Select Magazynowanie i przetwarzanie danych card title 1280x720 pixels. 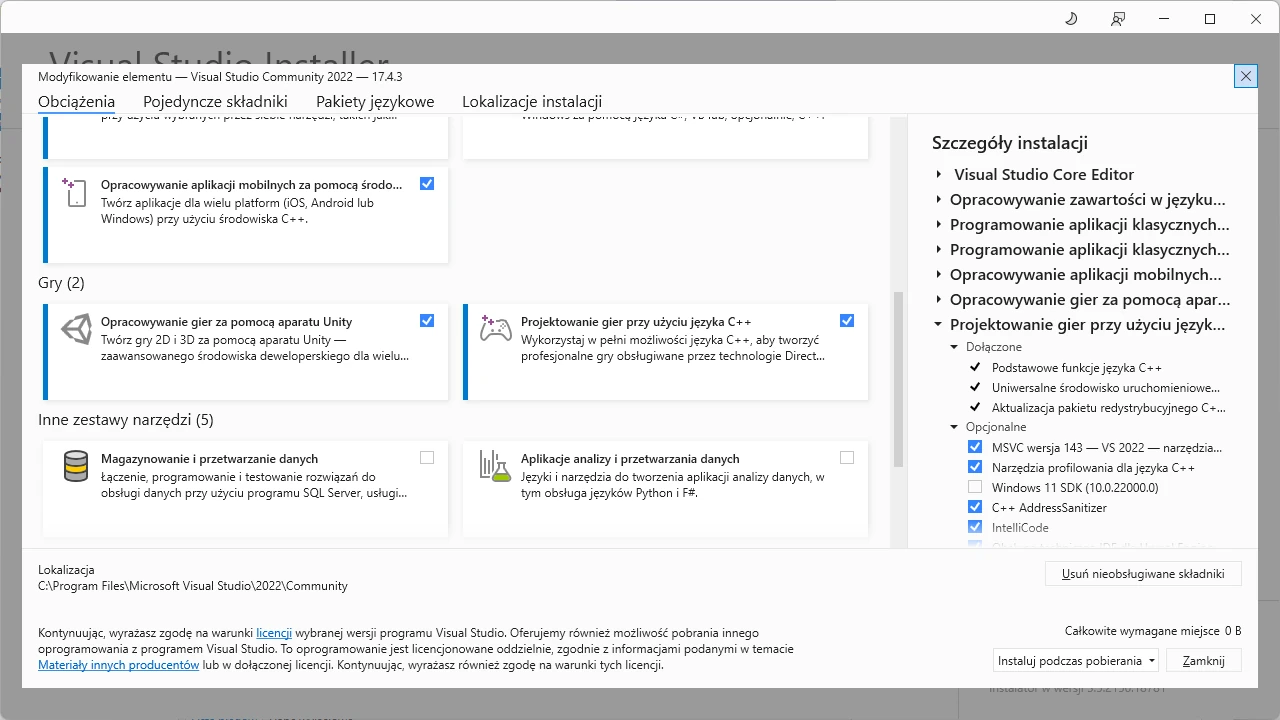(x=209, y=459)
